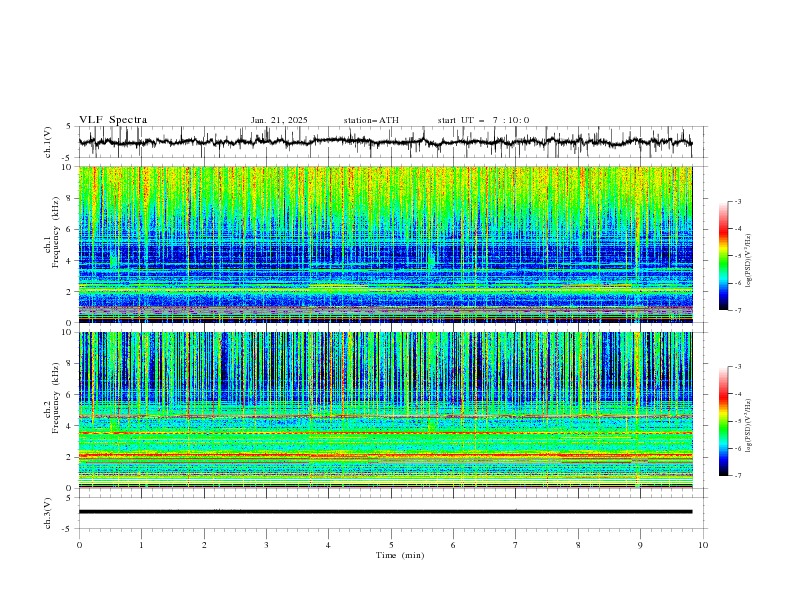Screen dimensions: 792x612
Task: Click the ch.1 voltage waveform trace
Action: coord(385,142)
